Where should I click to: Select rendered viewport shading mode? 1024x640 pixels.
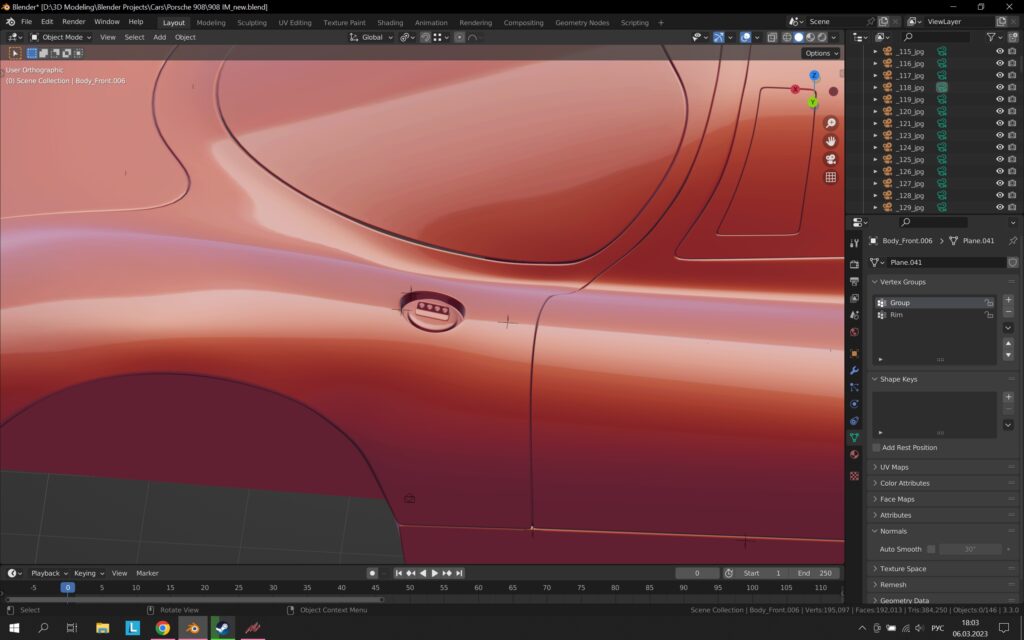coord(822,37)
